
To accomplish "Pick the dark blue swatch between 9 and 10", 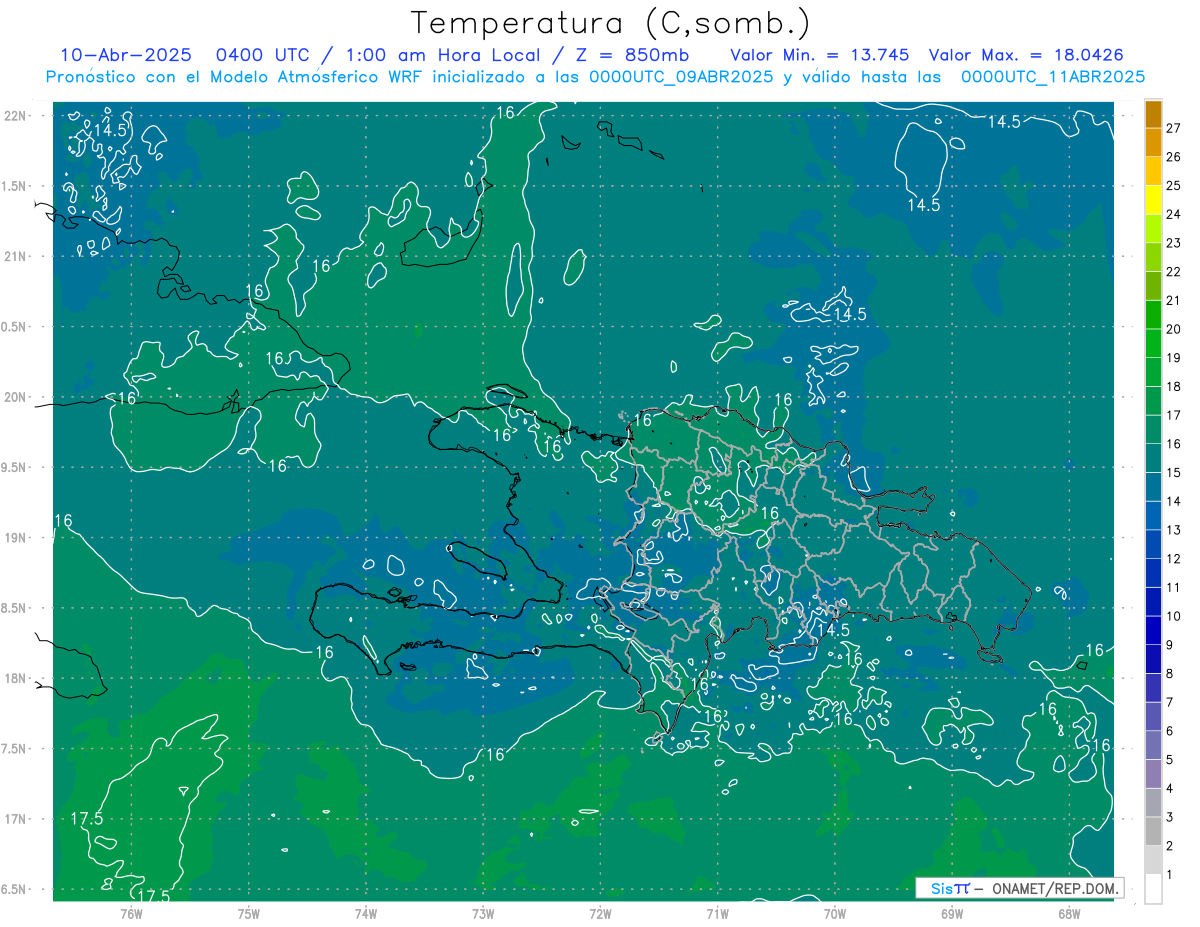I will [x=1153, y=630].
